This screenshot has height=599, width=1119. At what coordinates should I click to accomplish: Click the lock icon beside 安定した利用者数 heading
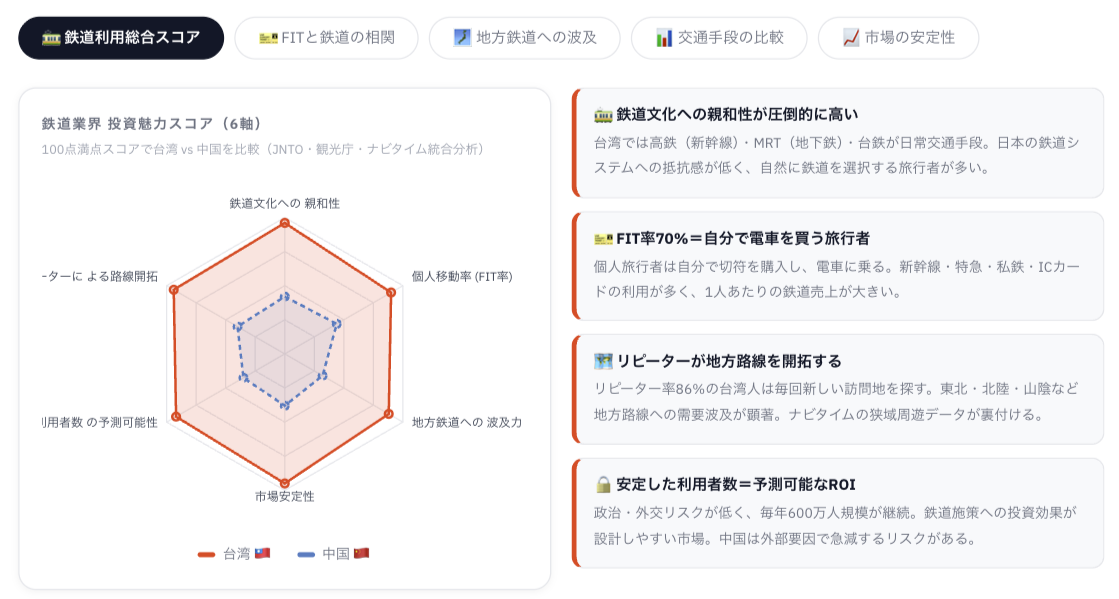603,485
